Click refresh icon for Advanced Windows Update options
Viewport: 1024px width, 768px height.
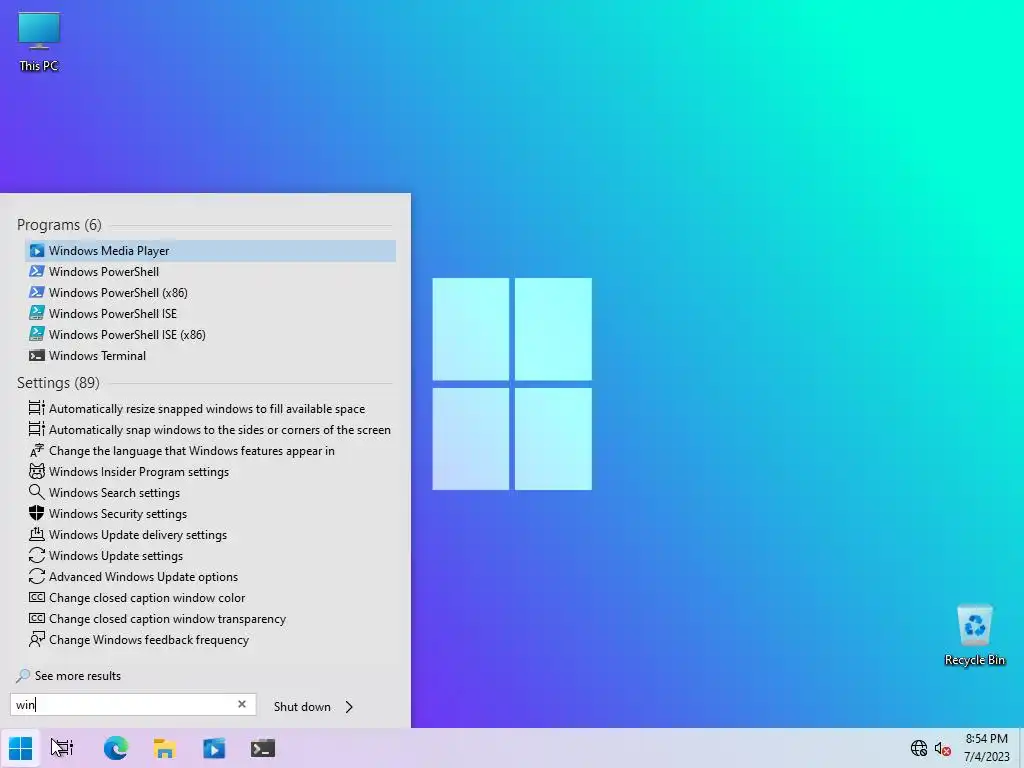pos(37,577)
